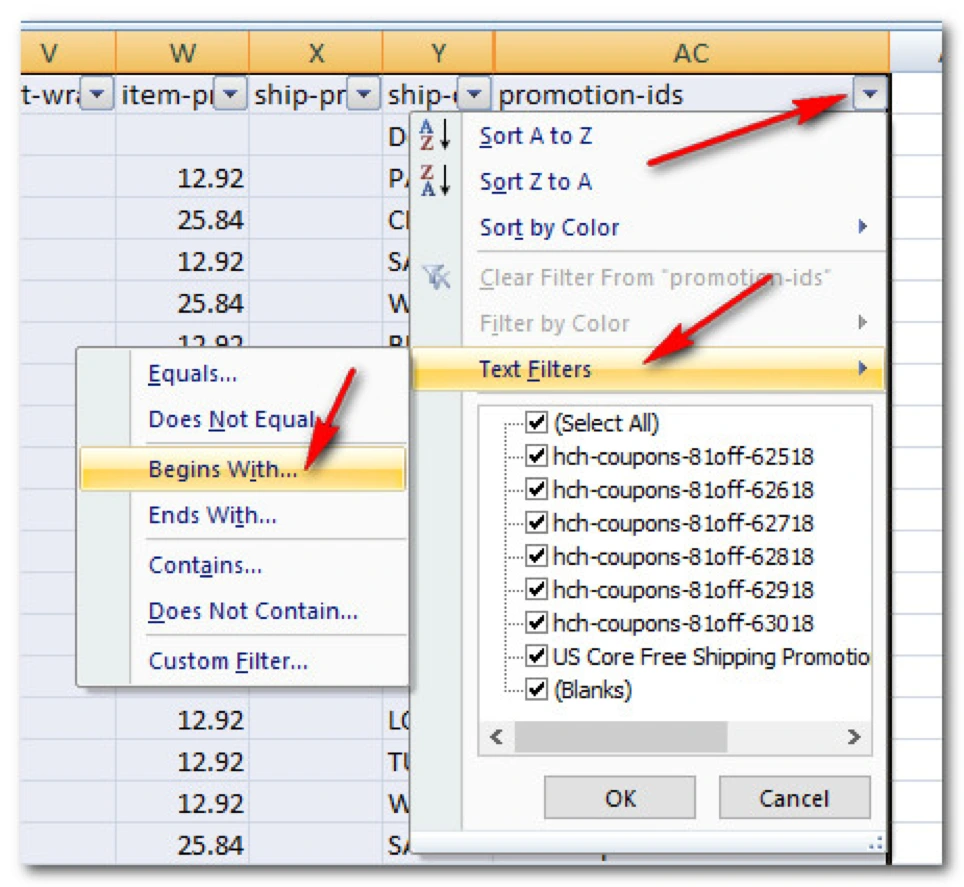Click the filter menu resize grip
This screenshot has height=887, width=964.
877,843
